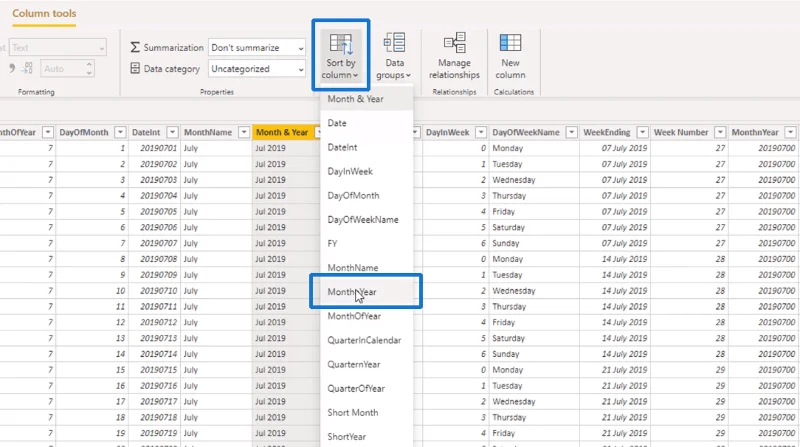Choose QuarterOfYear in the sort list
Image resolution: width=800 pixels, height=447 pixels.
pyautogui.click(x=366, y=388)
